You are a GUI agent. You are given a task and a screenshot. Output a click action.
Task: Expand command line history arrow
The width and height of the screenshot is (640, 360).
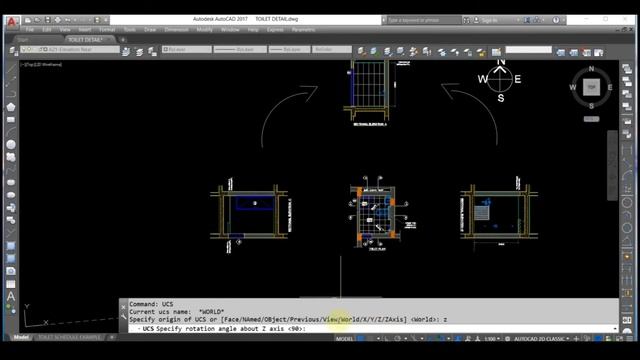pos(615,329)
